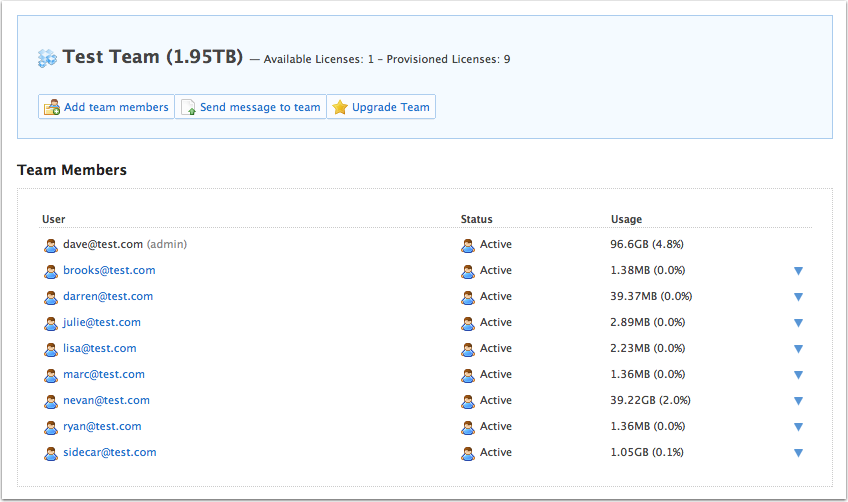This screenshot has width=848, height=502.
Task: Click the Usage column header
Action: (626, 219)
